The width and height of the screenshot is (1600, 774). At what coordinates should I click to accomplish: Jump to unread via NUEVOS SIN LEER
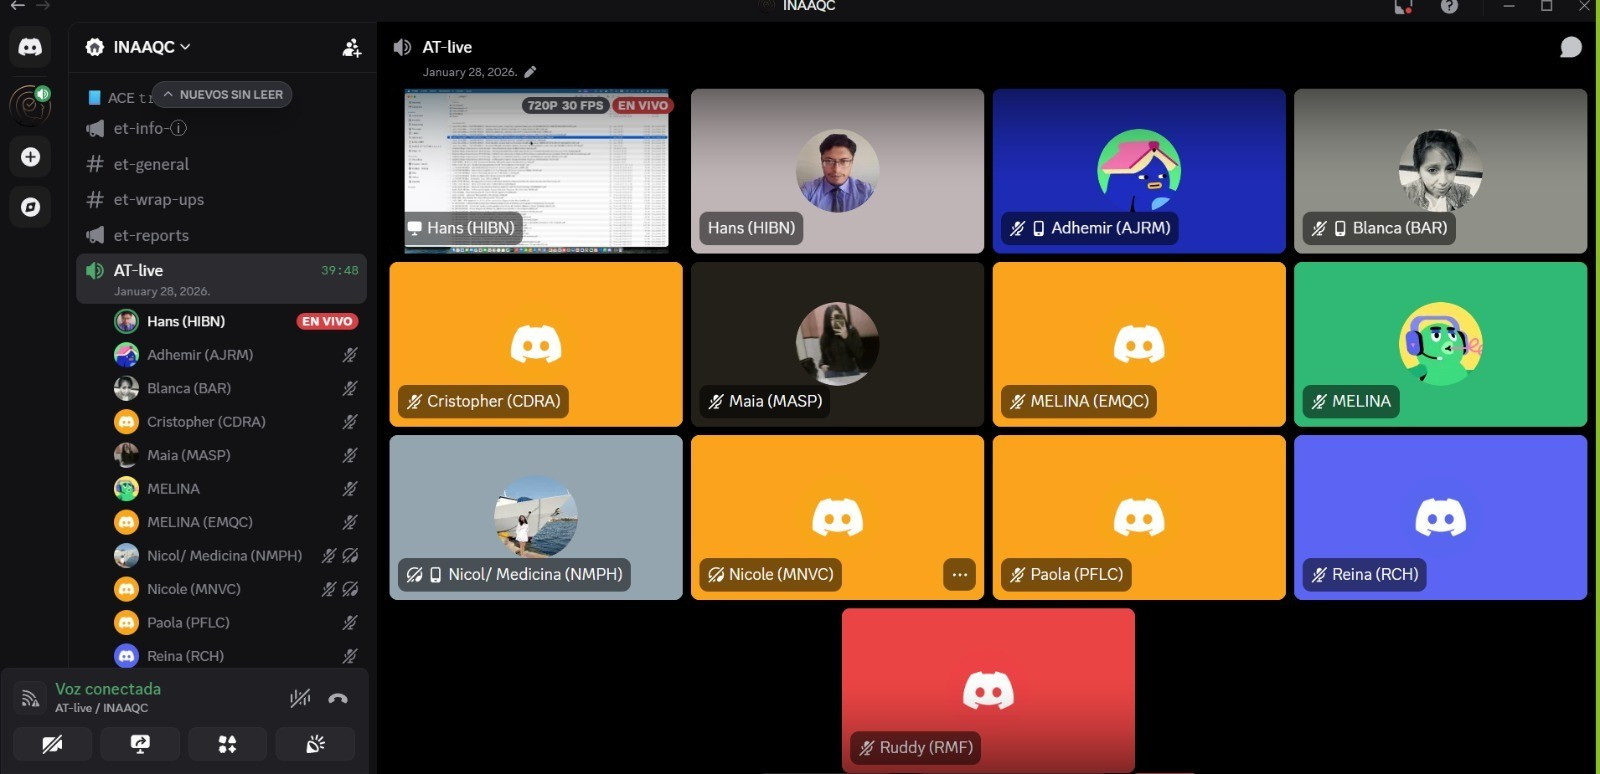coord(222,95)
